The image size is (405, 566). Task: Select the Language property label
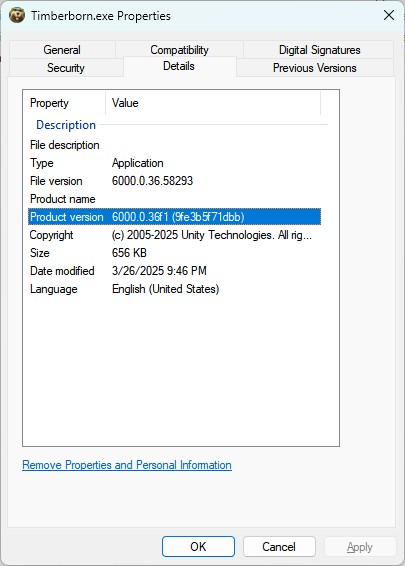tap(53, 289)
